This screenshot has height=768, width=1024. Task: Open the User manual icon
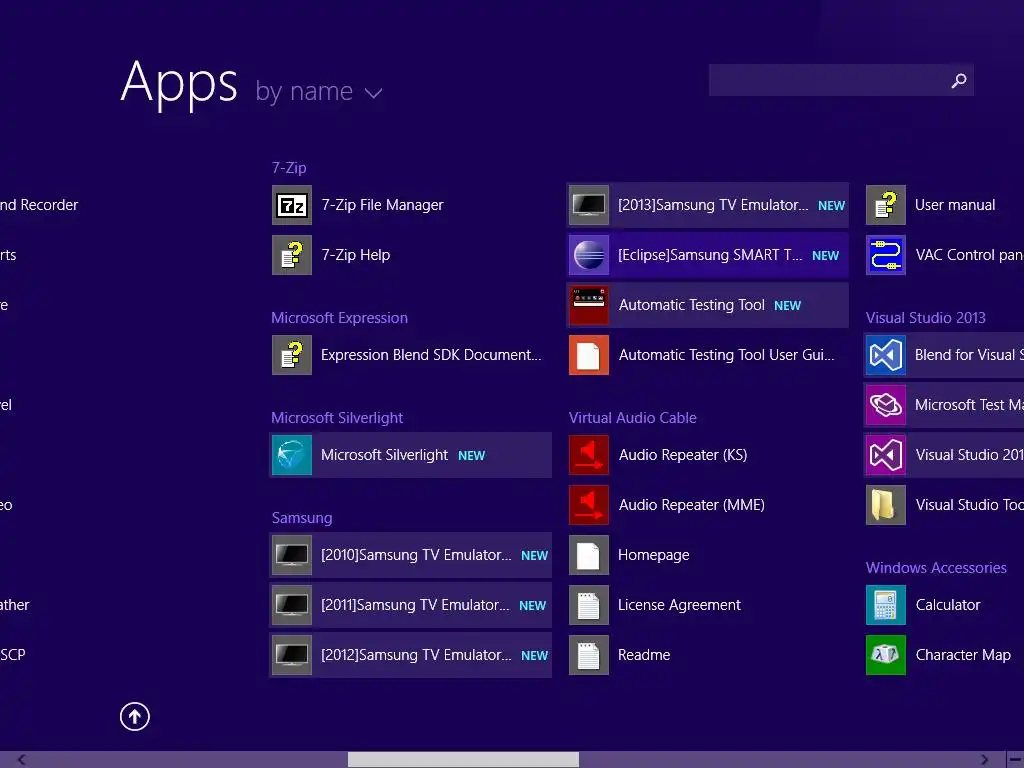tap(886, 205)
